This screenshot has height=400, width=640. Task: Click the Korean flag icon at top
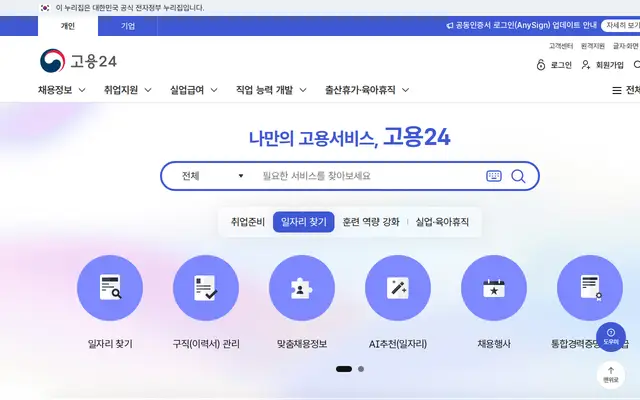tap(45, 8)
